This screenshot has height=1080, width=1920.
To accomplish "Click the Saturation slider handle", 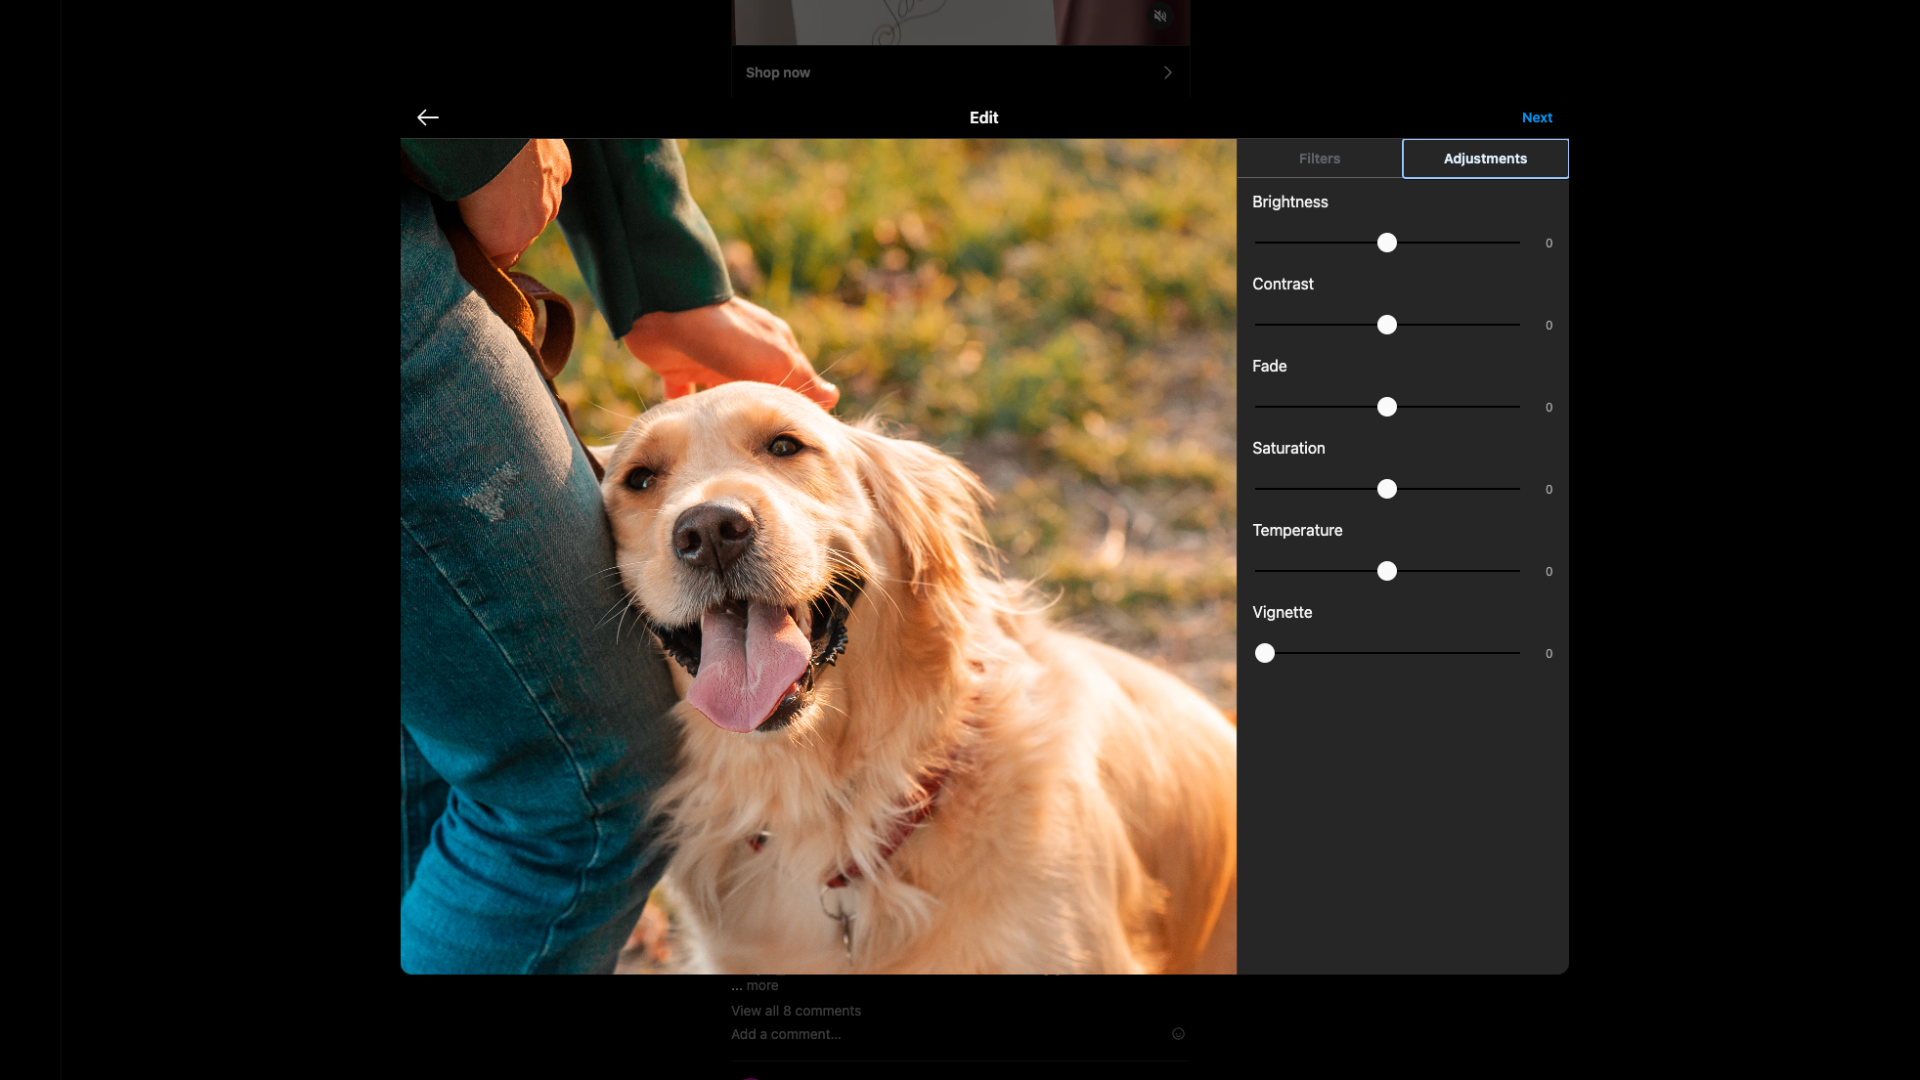I will [x=1387, y=489].
